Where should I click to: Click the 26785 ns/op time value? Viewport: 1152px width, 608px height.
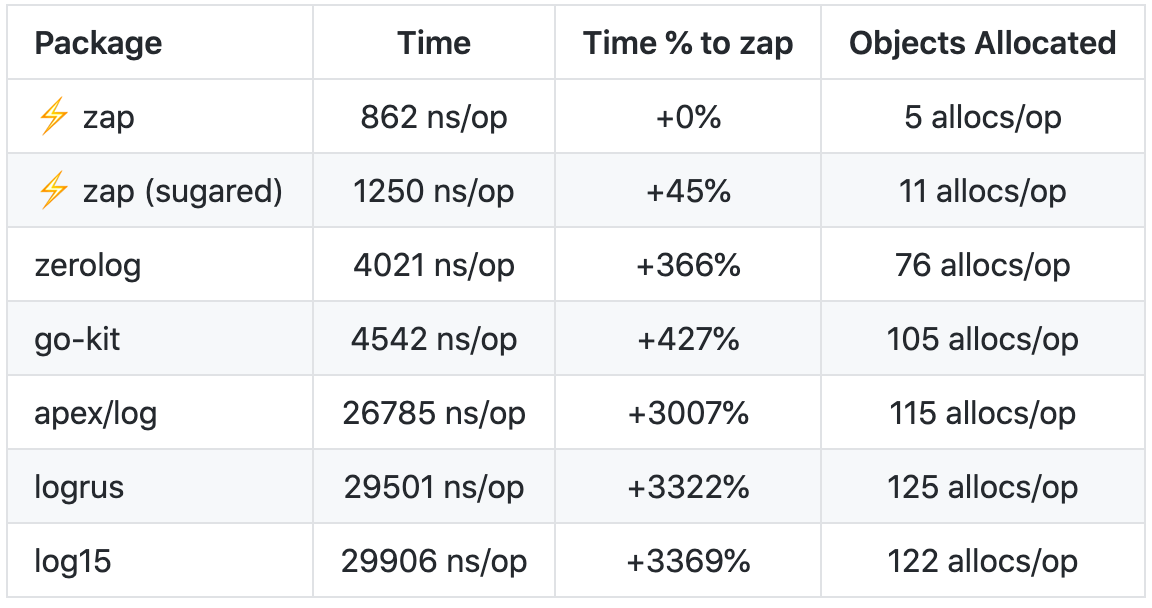pos(434,413)
